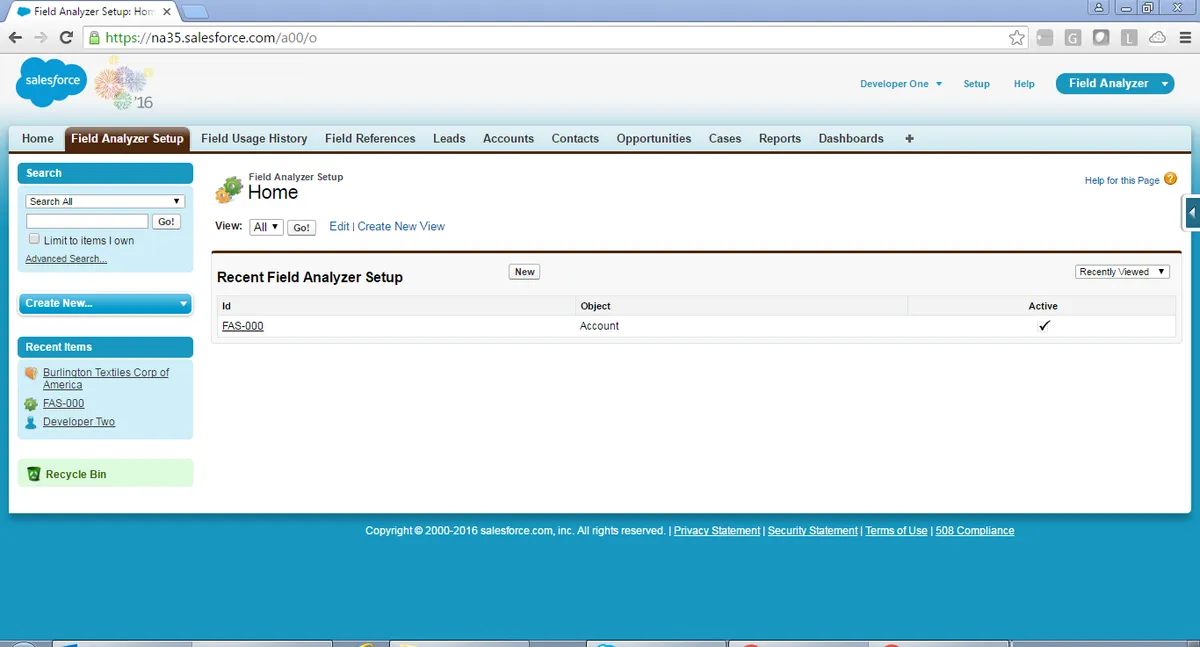Viewport: 1200px width, 647px height.
Task: Check Limit to items I own
Action: pos(35,240)
